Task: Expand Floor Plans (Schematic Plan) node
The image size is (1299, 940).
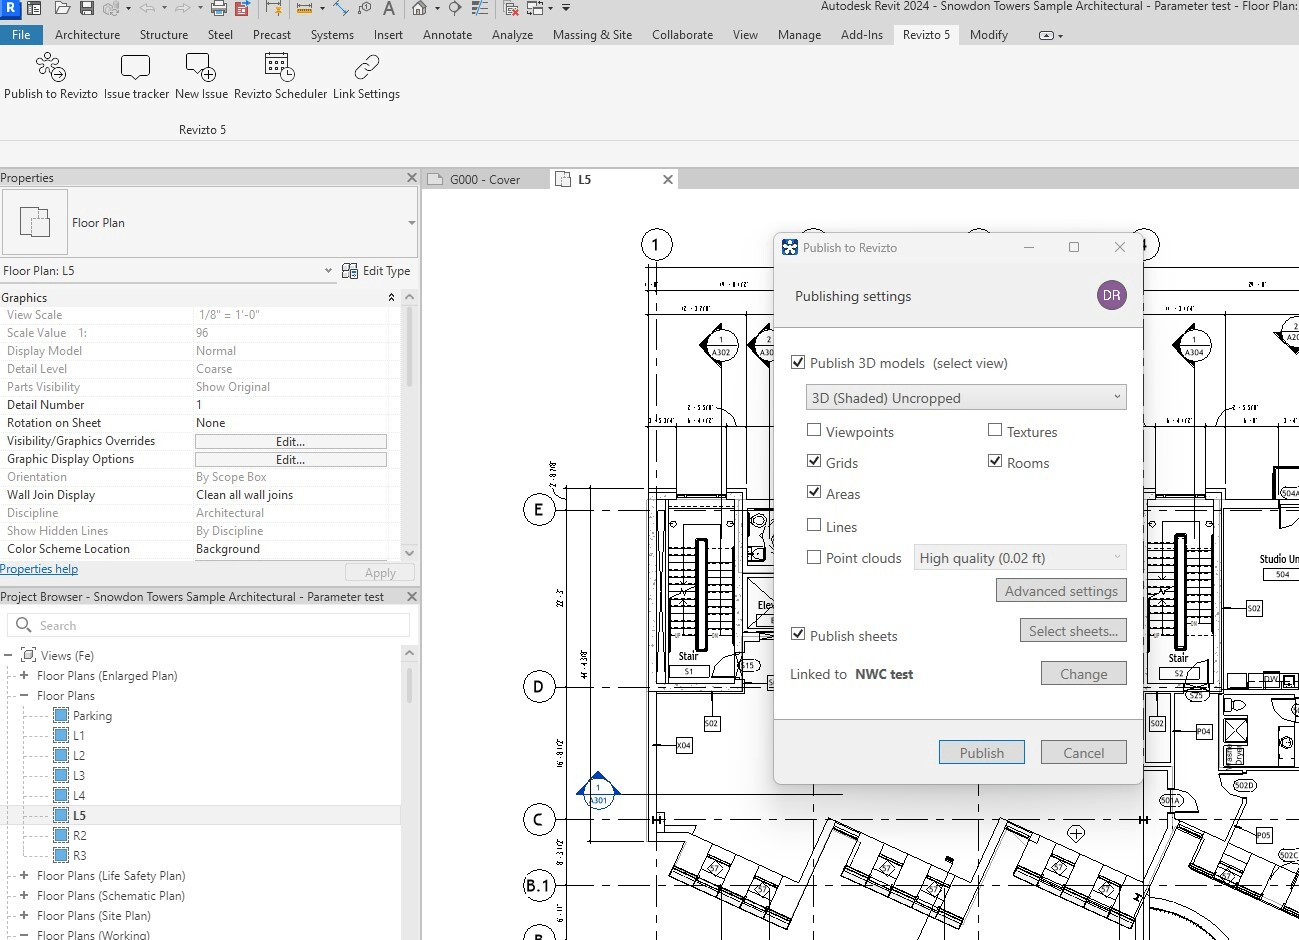Action: pyautogui.click(x=24, y=896)
